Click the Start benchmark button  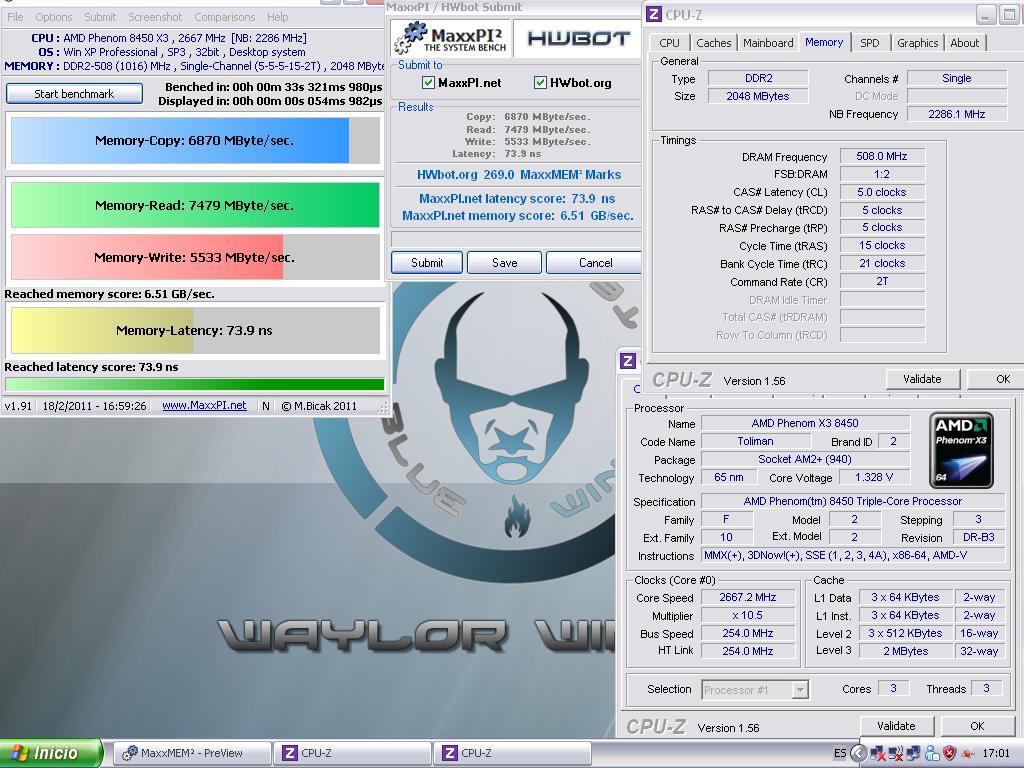[x=74, y=93]
